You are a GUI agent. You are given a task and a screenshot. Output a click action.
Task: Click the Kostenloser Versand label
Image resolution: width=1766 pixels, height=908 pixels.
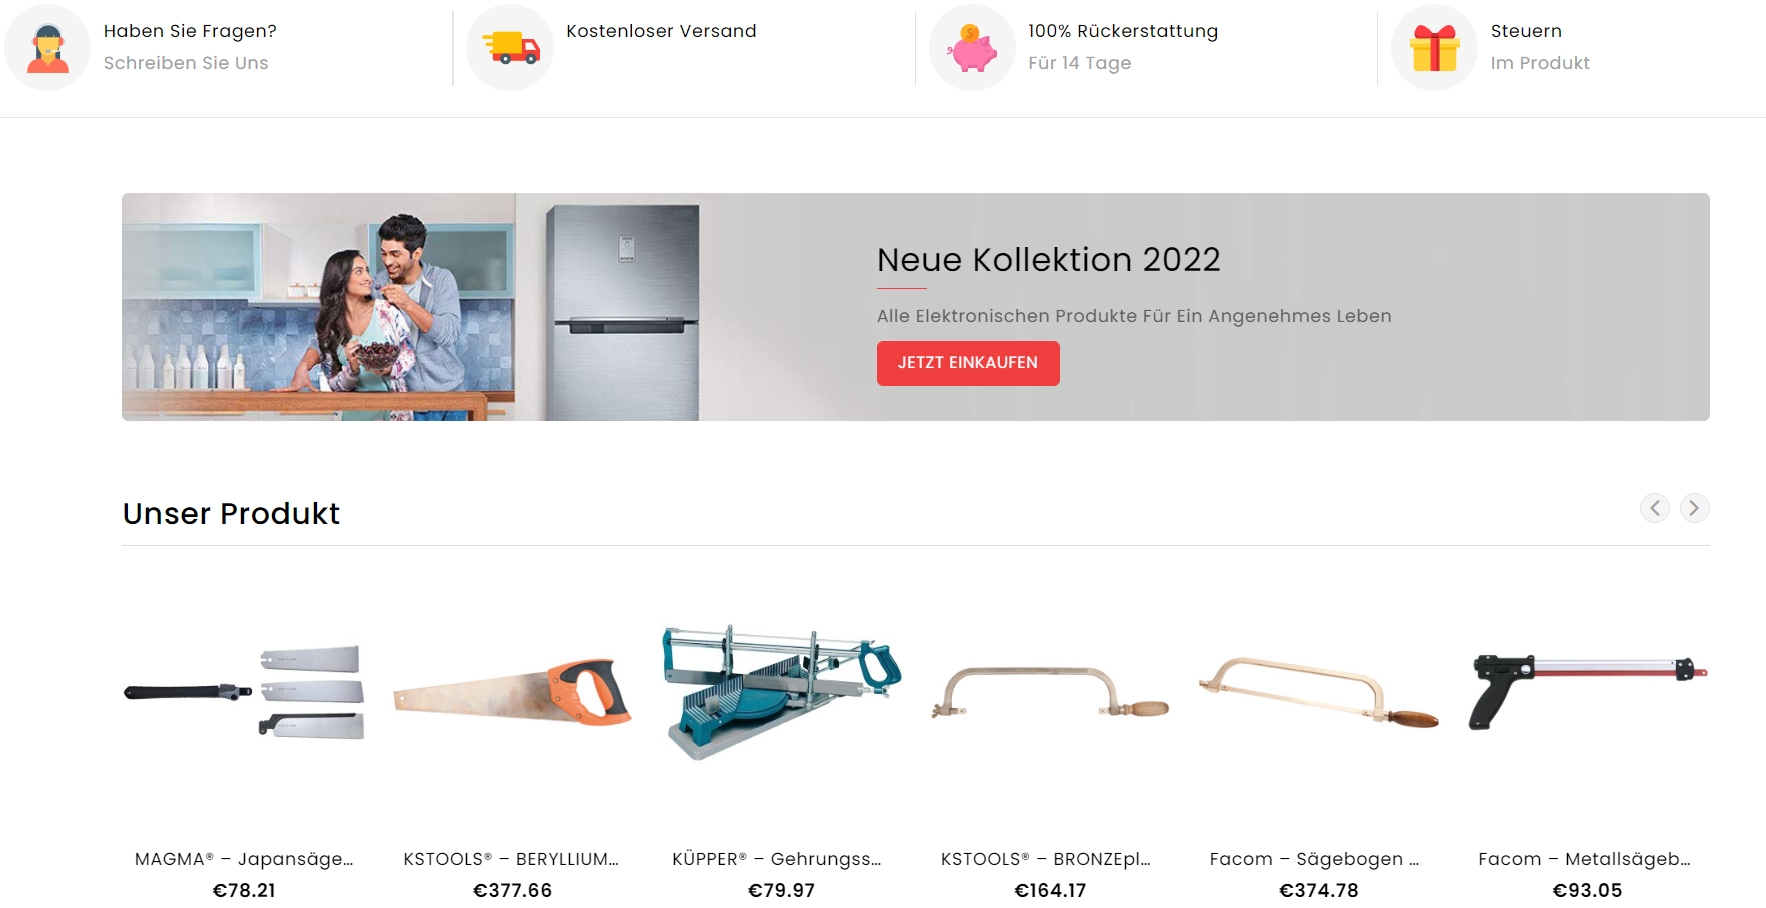click(661, 31)
